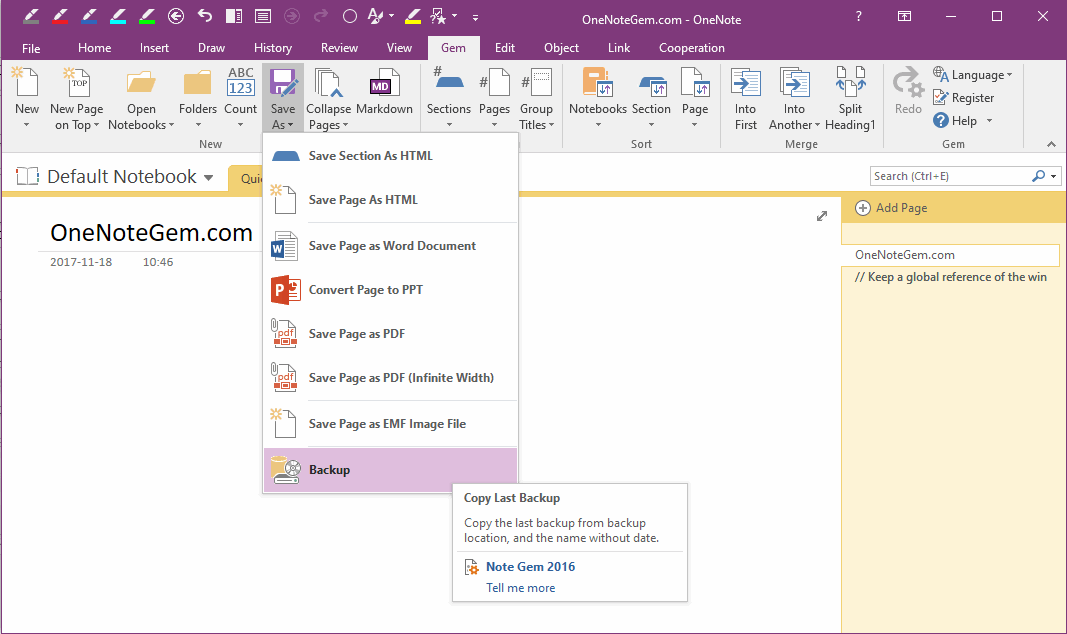This screenshot has width=1067, height=634.
Task: Switch to the Edit tab
Action: tap(505, 48)
